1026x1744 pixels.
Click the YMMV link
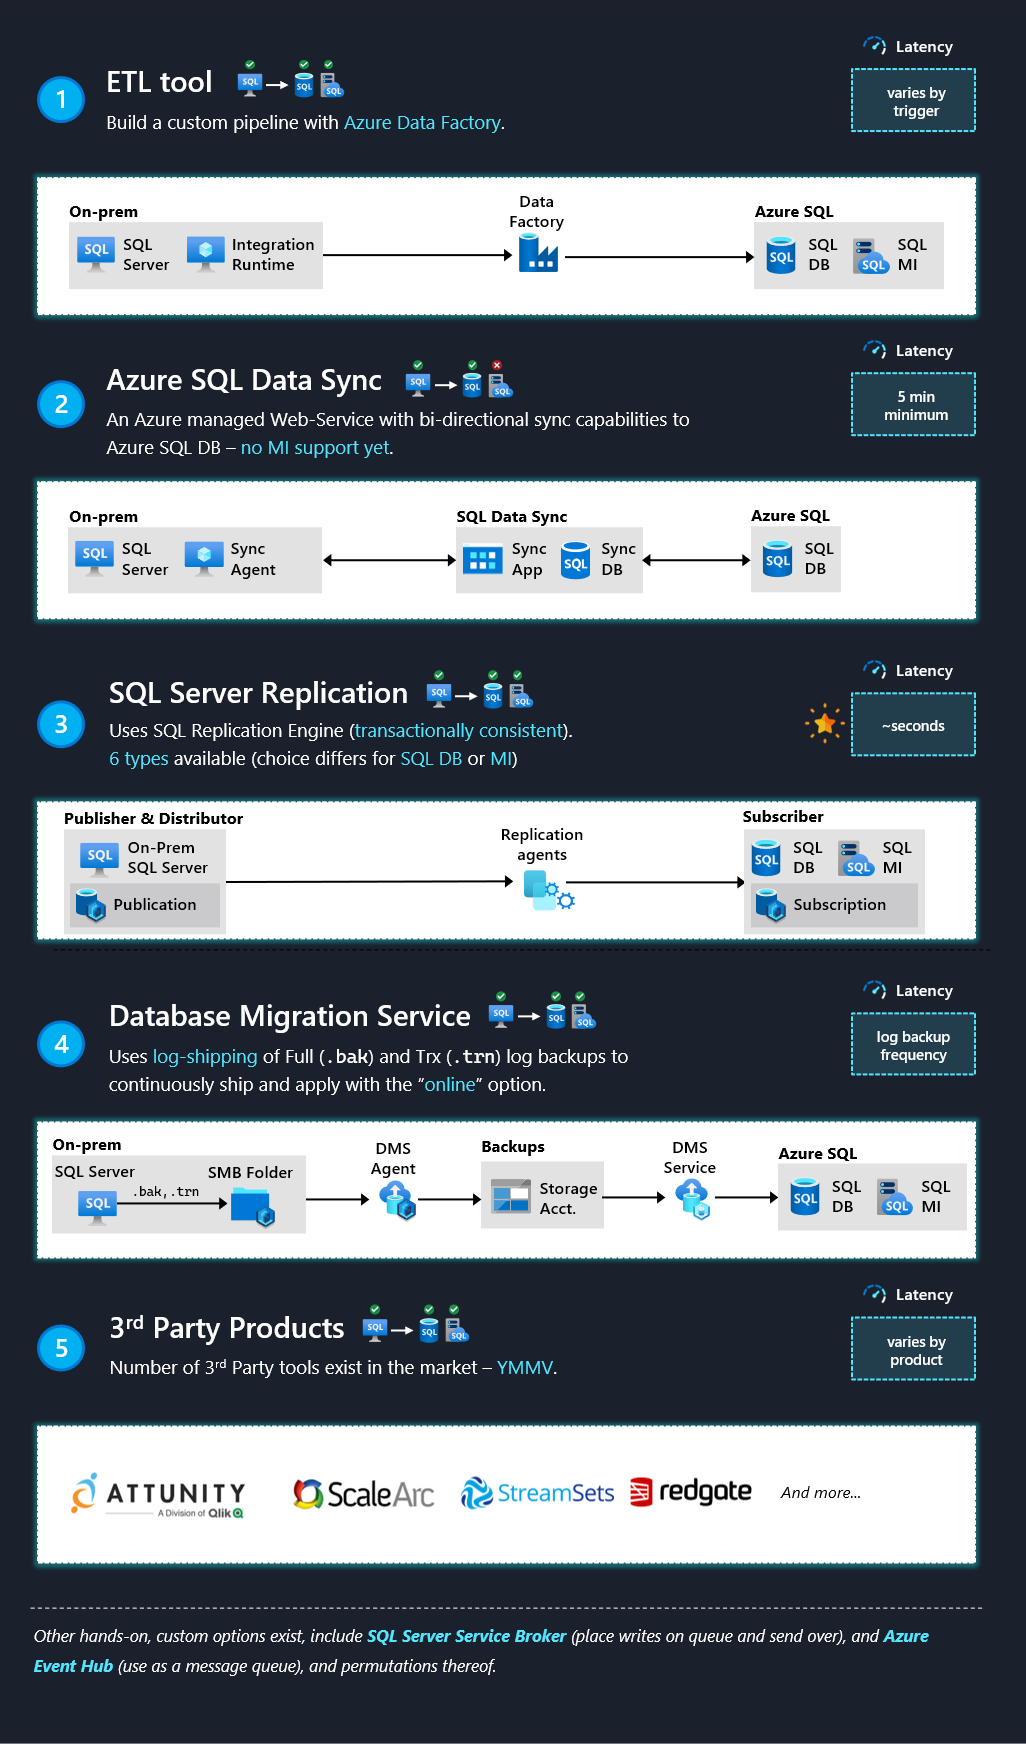[x=525, y=1367]
